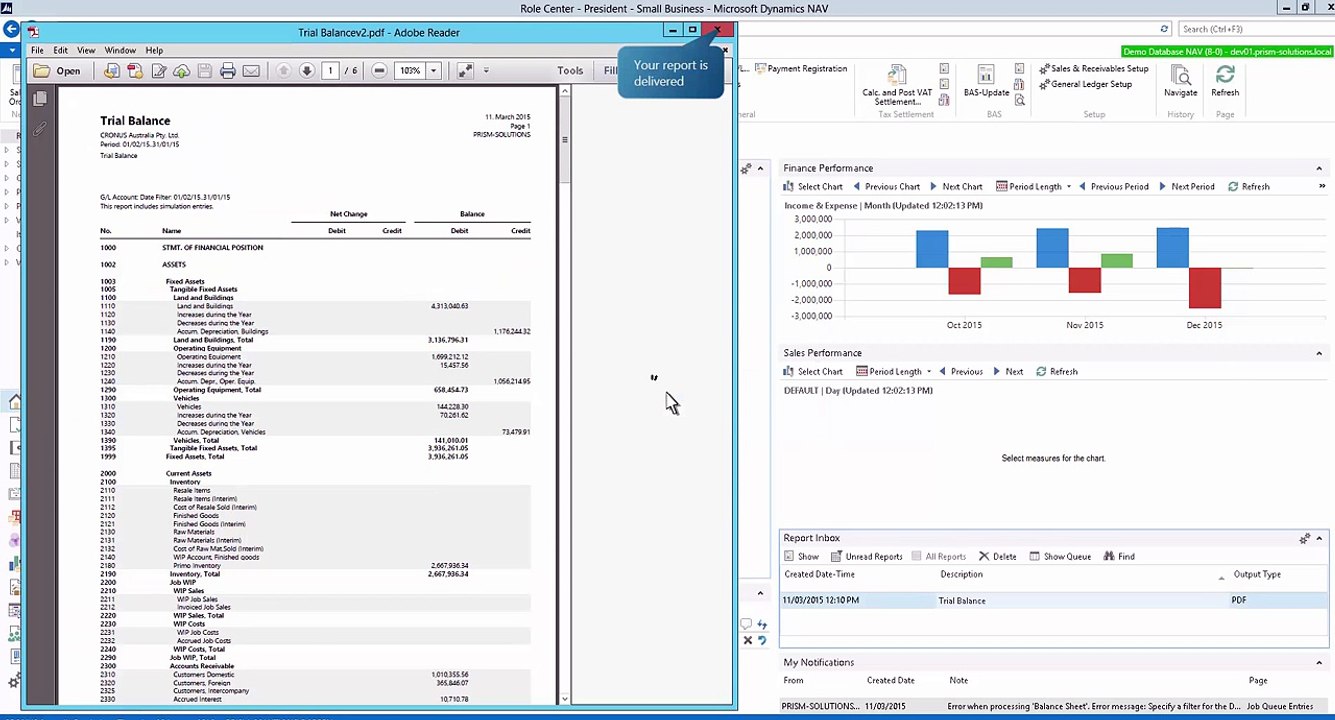
Task: Click Previous Period in Finance Performance
Action: pyautogui.click(x=1113, y=186)
